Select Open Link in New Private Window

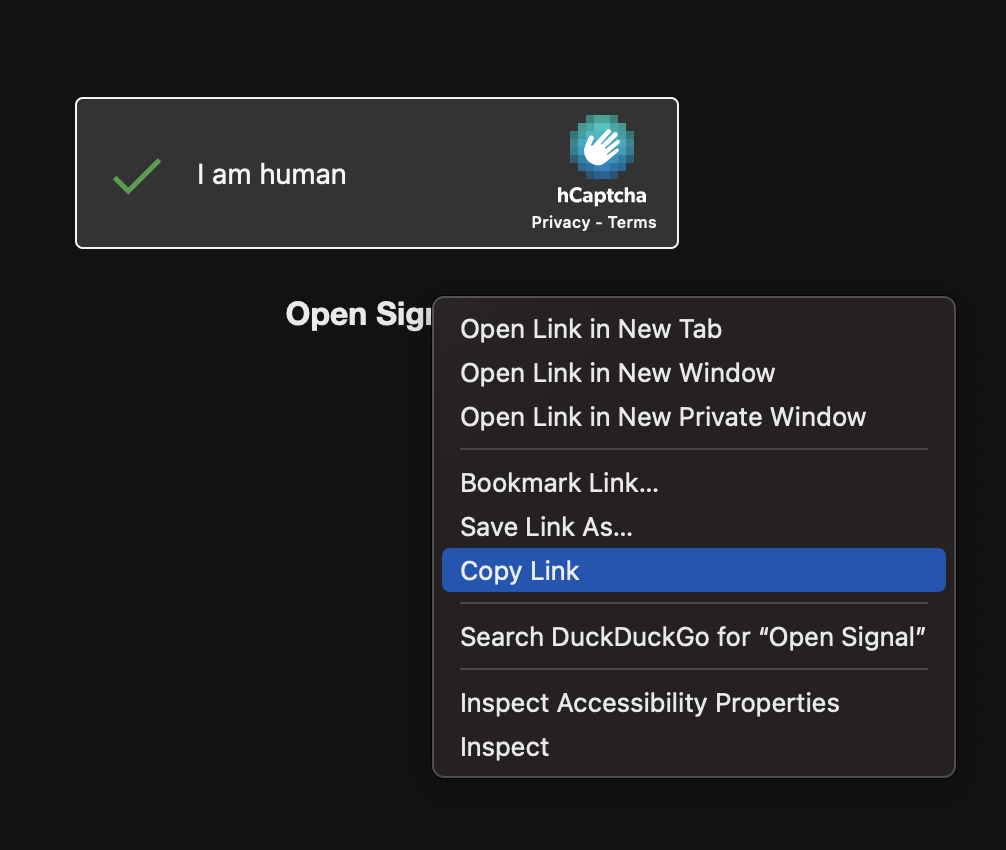click(663, 417)
